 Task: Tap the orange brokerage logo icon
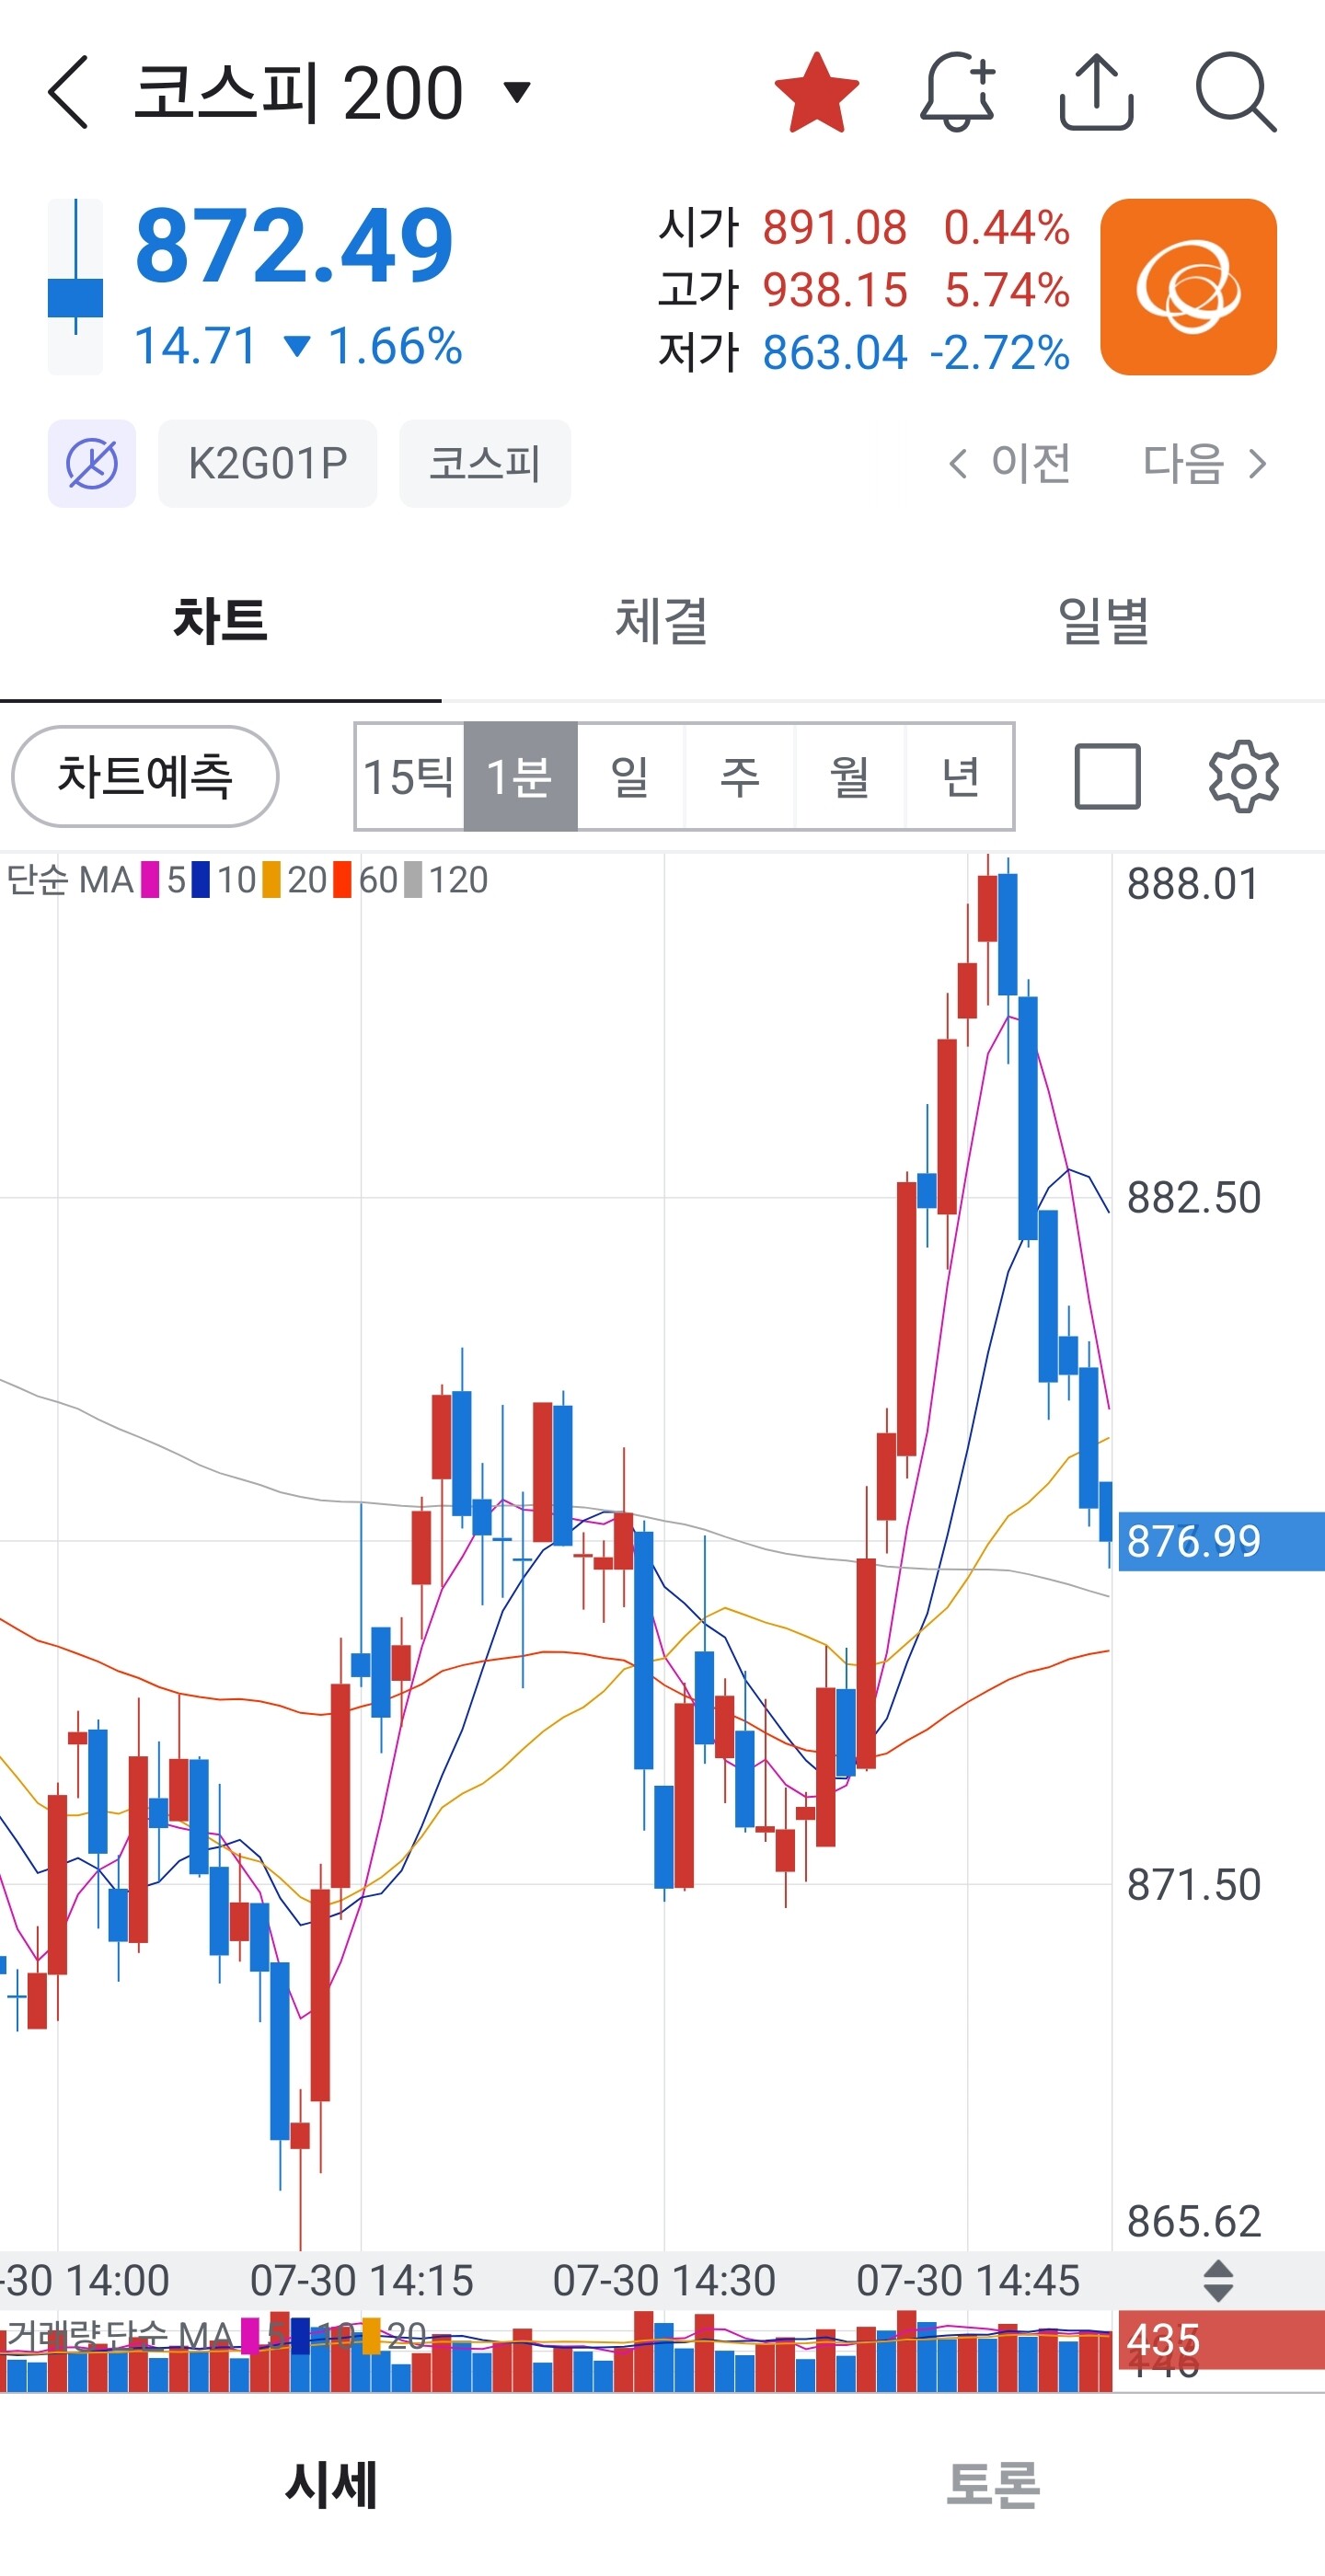click(1188, 287)
